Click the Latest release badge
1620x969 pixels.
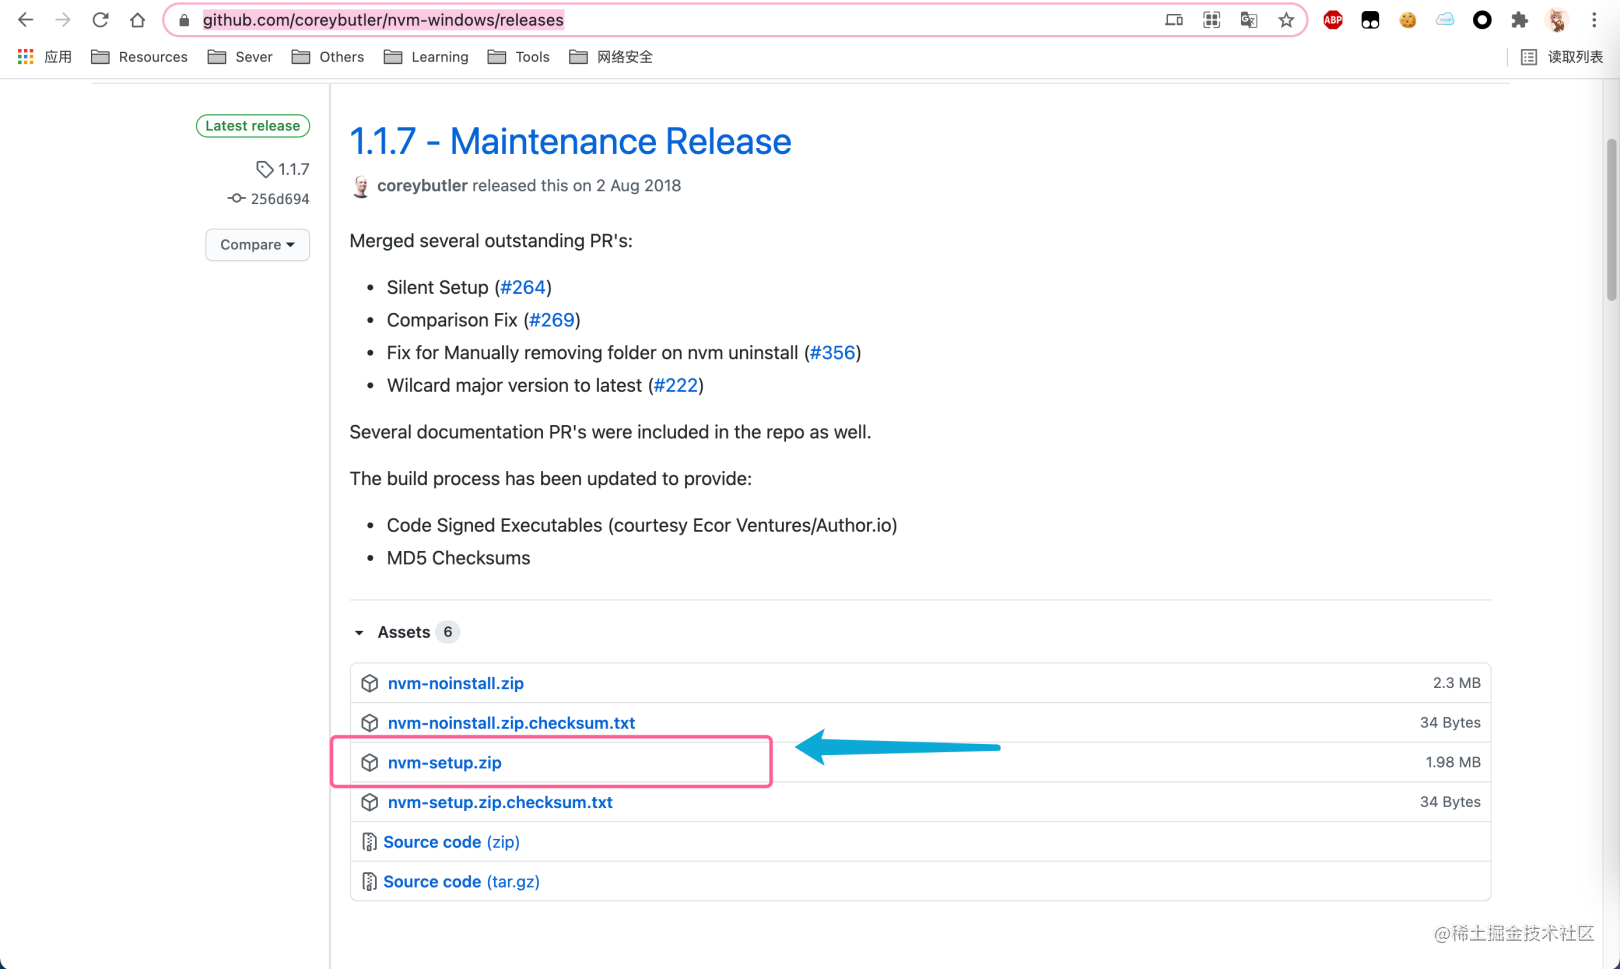pyautogui.click(x=253, y=126)
